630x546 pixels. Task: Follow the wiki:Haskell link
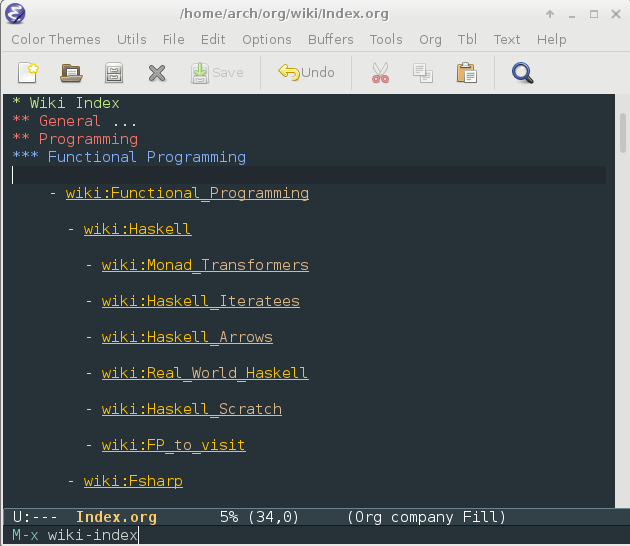coord(137,229)
